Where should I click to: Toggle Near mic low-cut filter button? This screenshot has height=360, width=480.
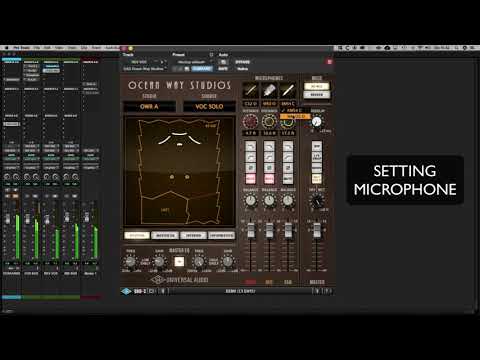point(250,157)
